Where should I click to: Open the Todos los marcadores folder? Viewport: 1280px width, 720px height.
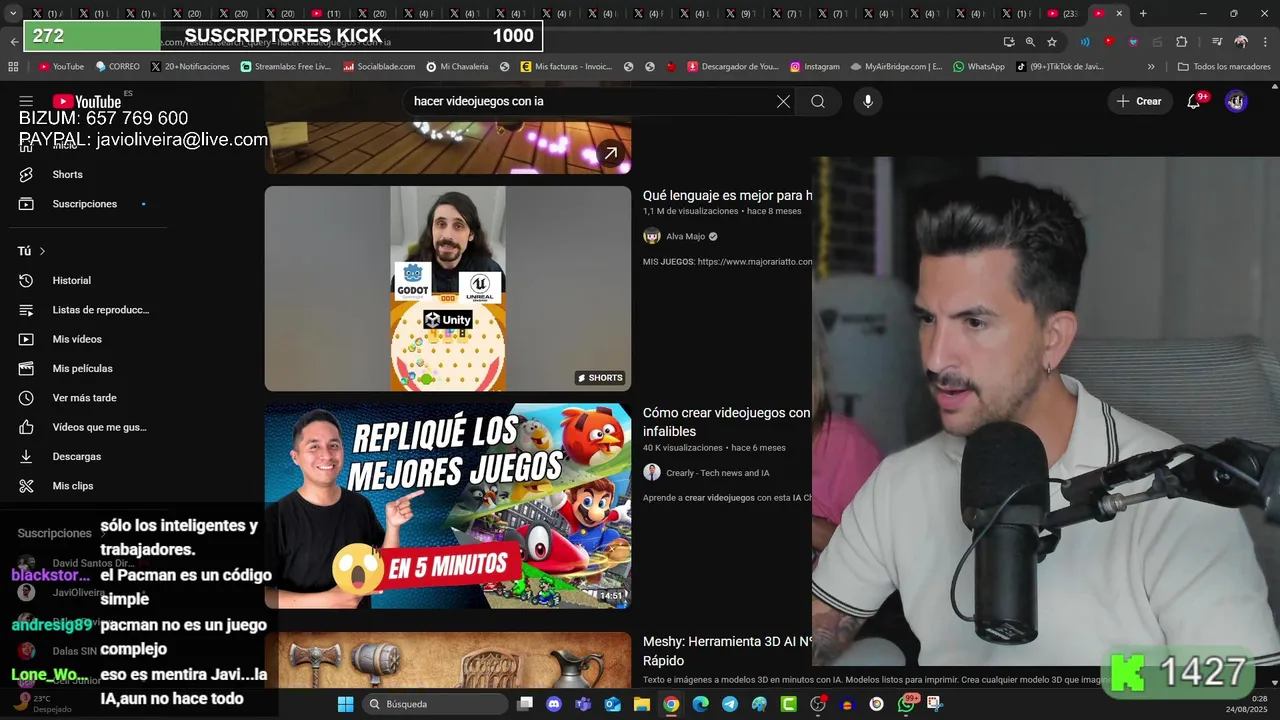click(x=1224, y=67)
